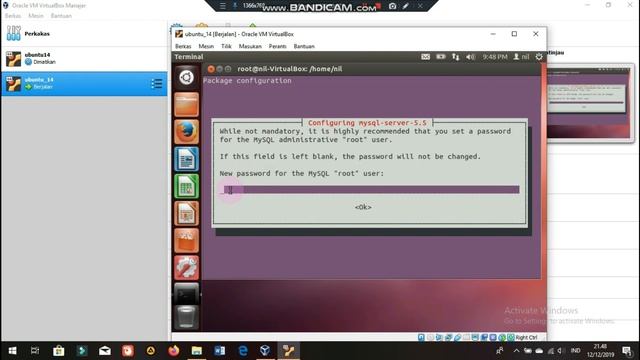Open Masukan menu in the VM window

click(x=250, y=46)
